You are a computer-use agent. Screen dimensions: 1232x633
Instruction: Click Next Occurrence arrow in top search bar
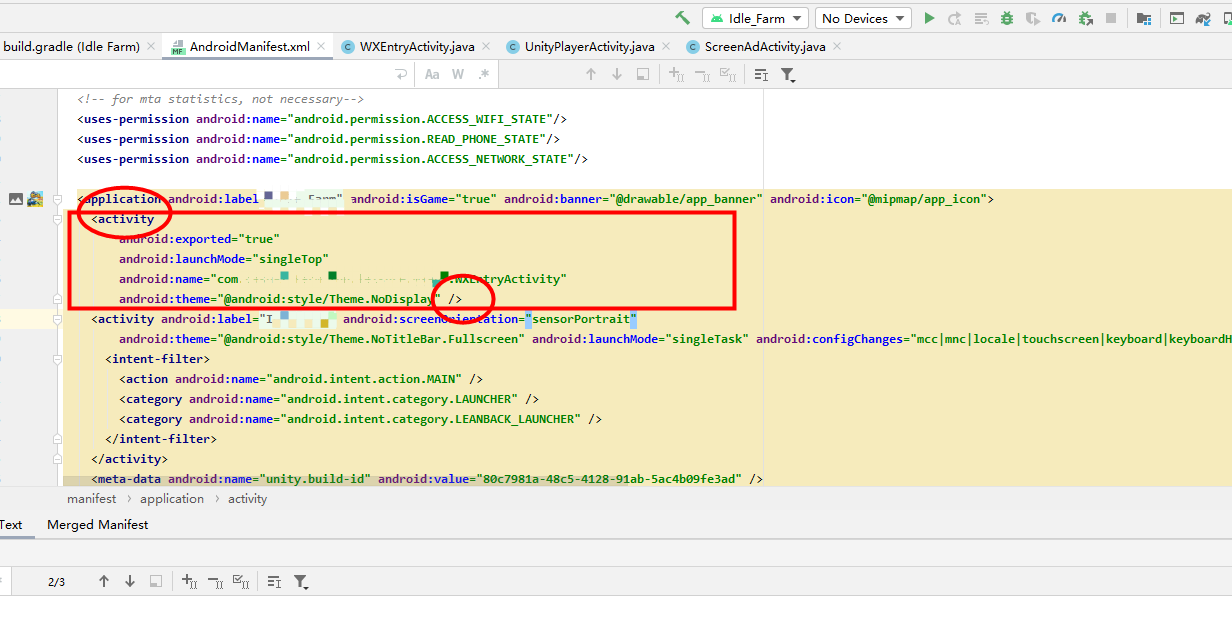click(617, 74)
